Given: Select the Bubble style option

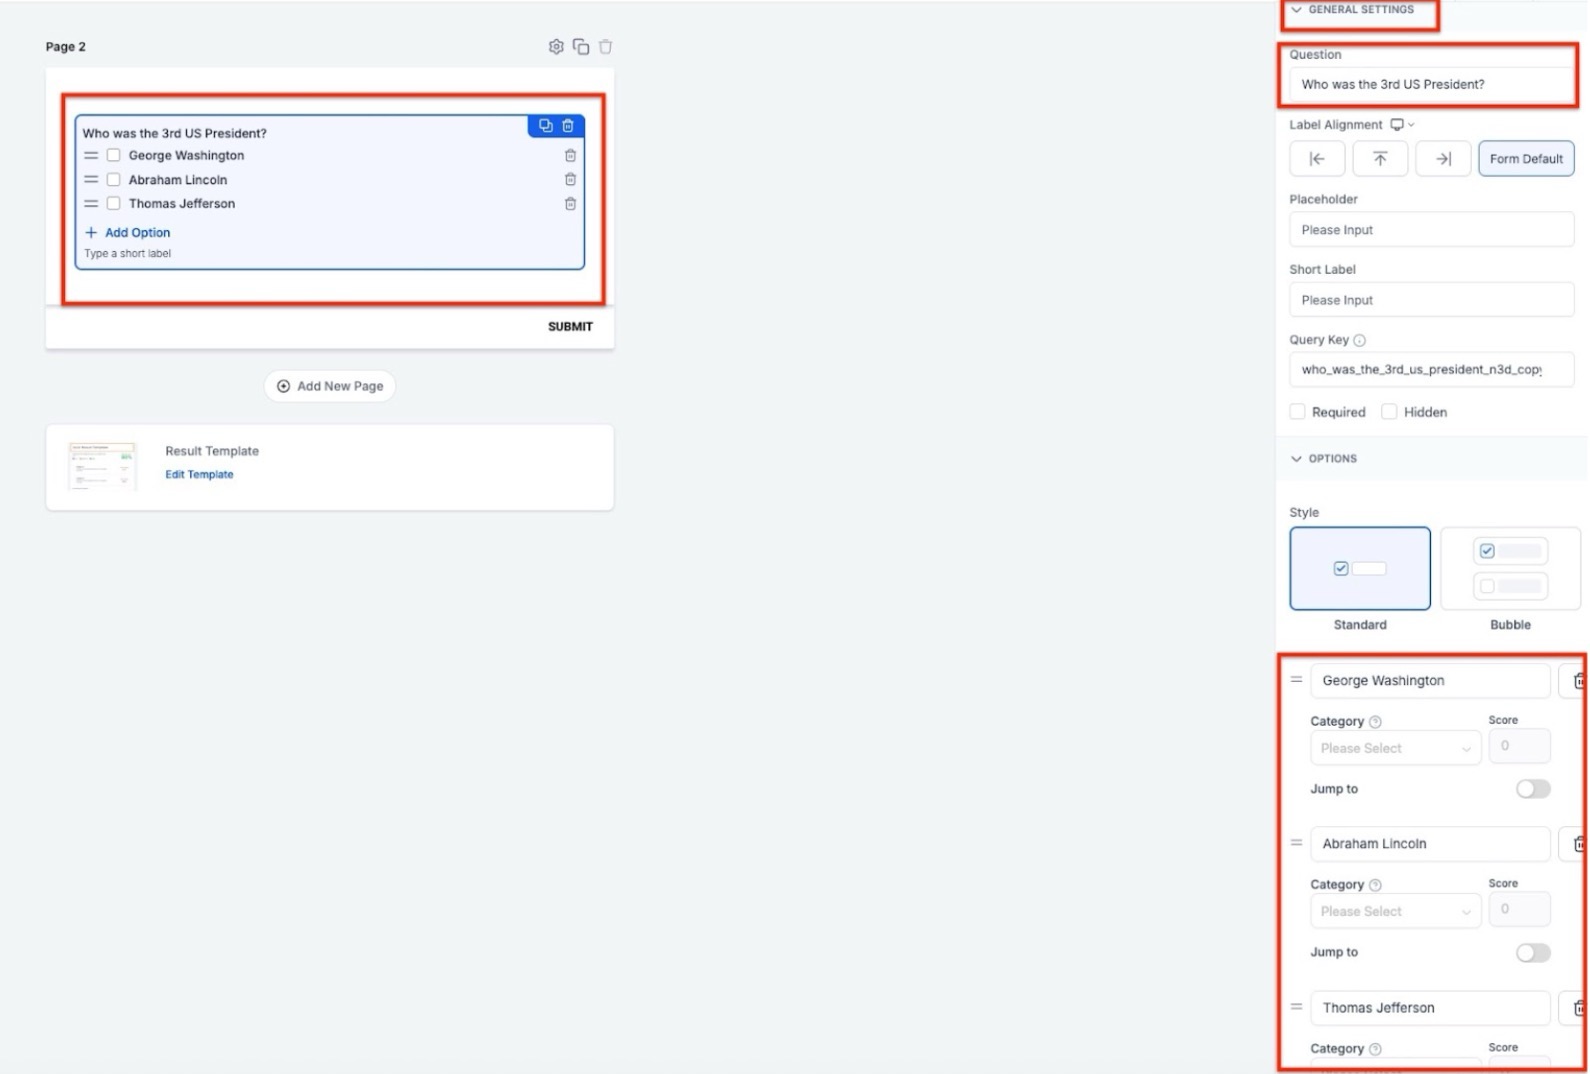Looking at the screenshot, I should [1510, 568].
